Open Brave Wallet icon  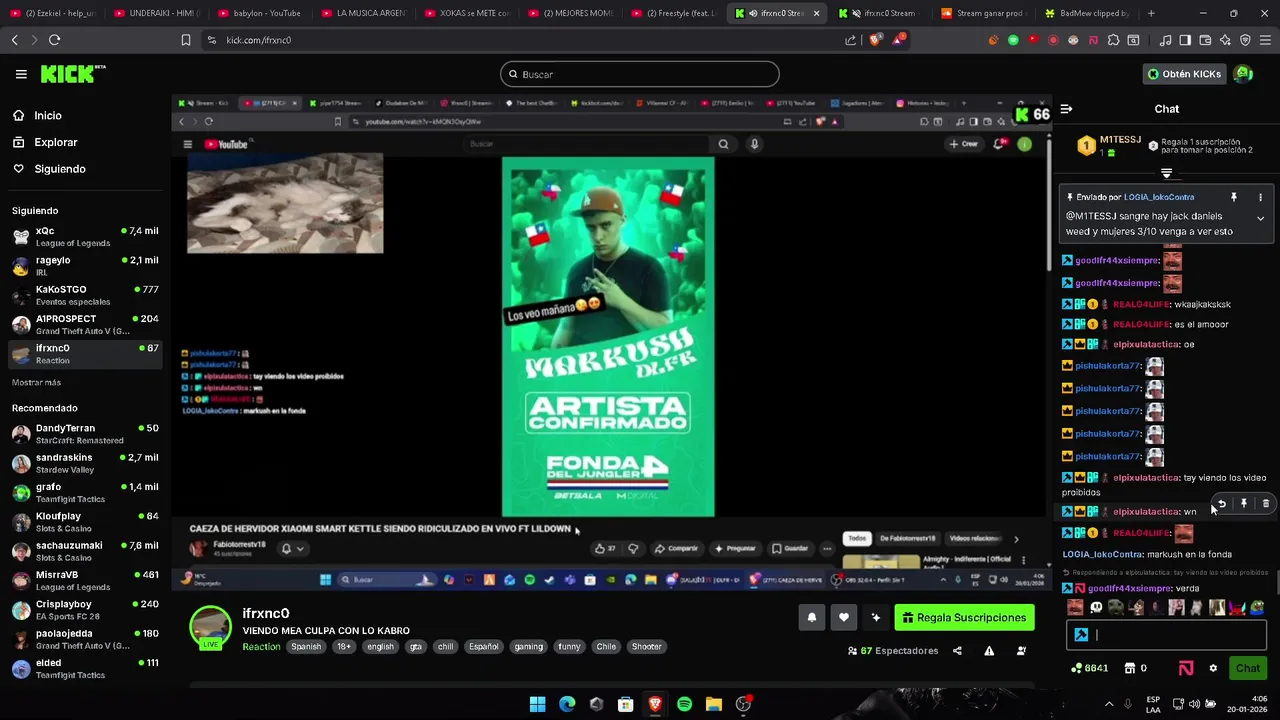point(1205,40)
